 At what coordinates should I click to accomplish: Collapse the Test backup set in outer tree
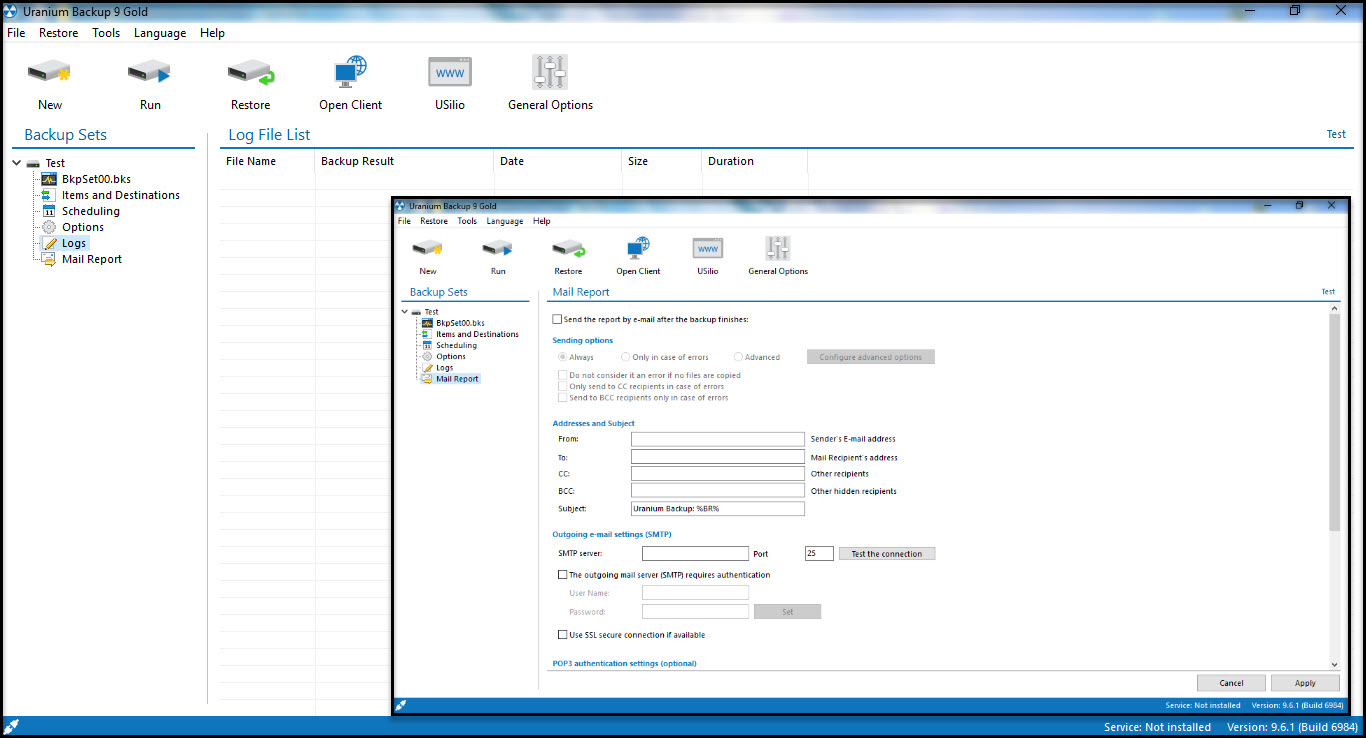click(17, 163)
